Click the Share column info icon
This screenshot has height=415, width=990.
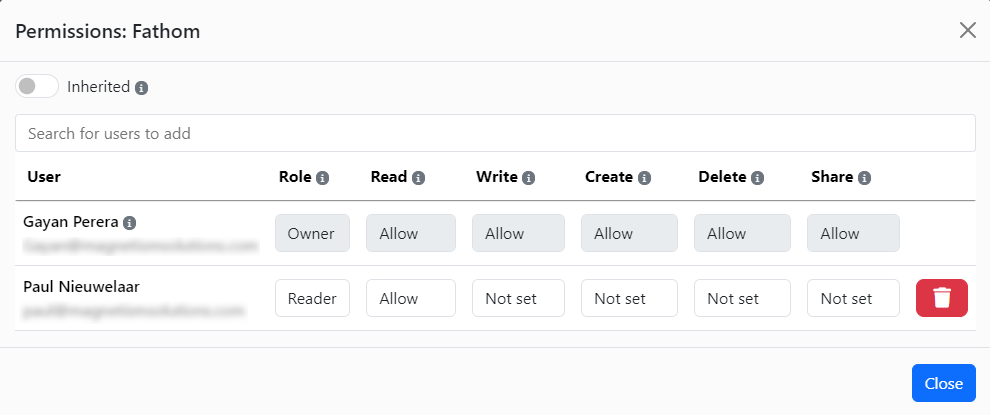pyautogui.click(x=864, y=178)
